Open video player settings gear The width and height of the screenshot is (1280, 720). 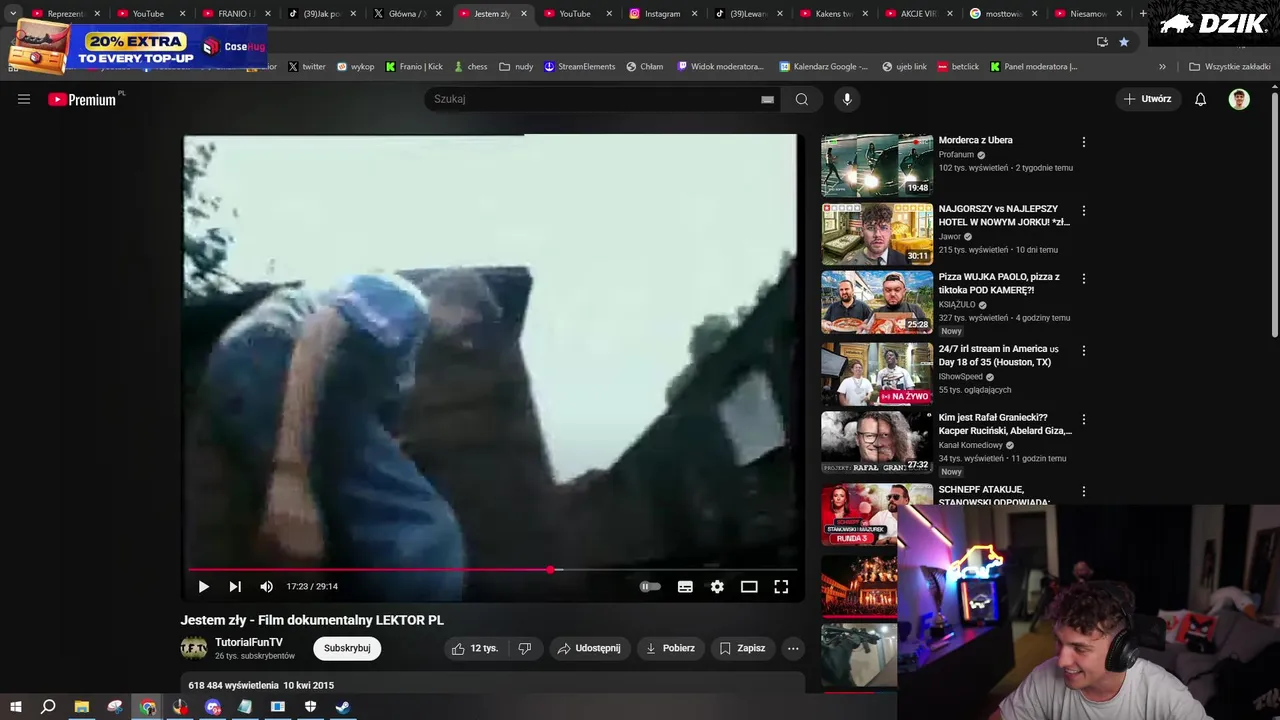click(717, 587)
